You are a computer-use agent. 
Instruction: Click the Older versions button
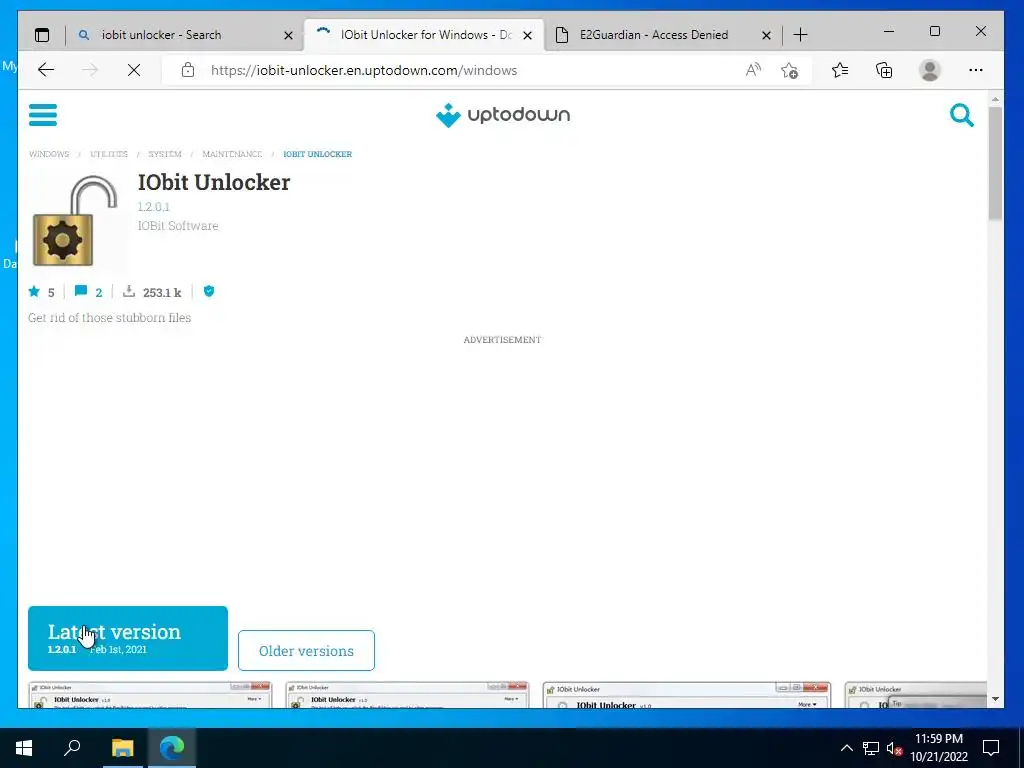point(306,650)
